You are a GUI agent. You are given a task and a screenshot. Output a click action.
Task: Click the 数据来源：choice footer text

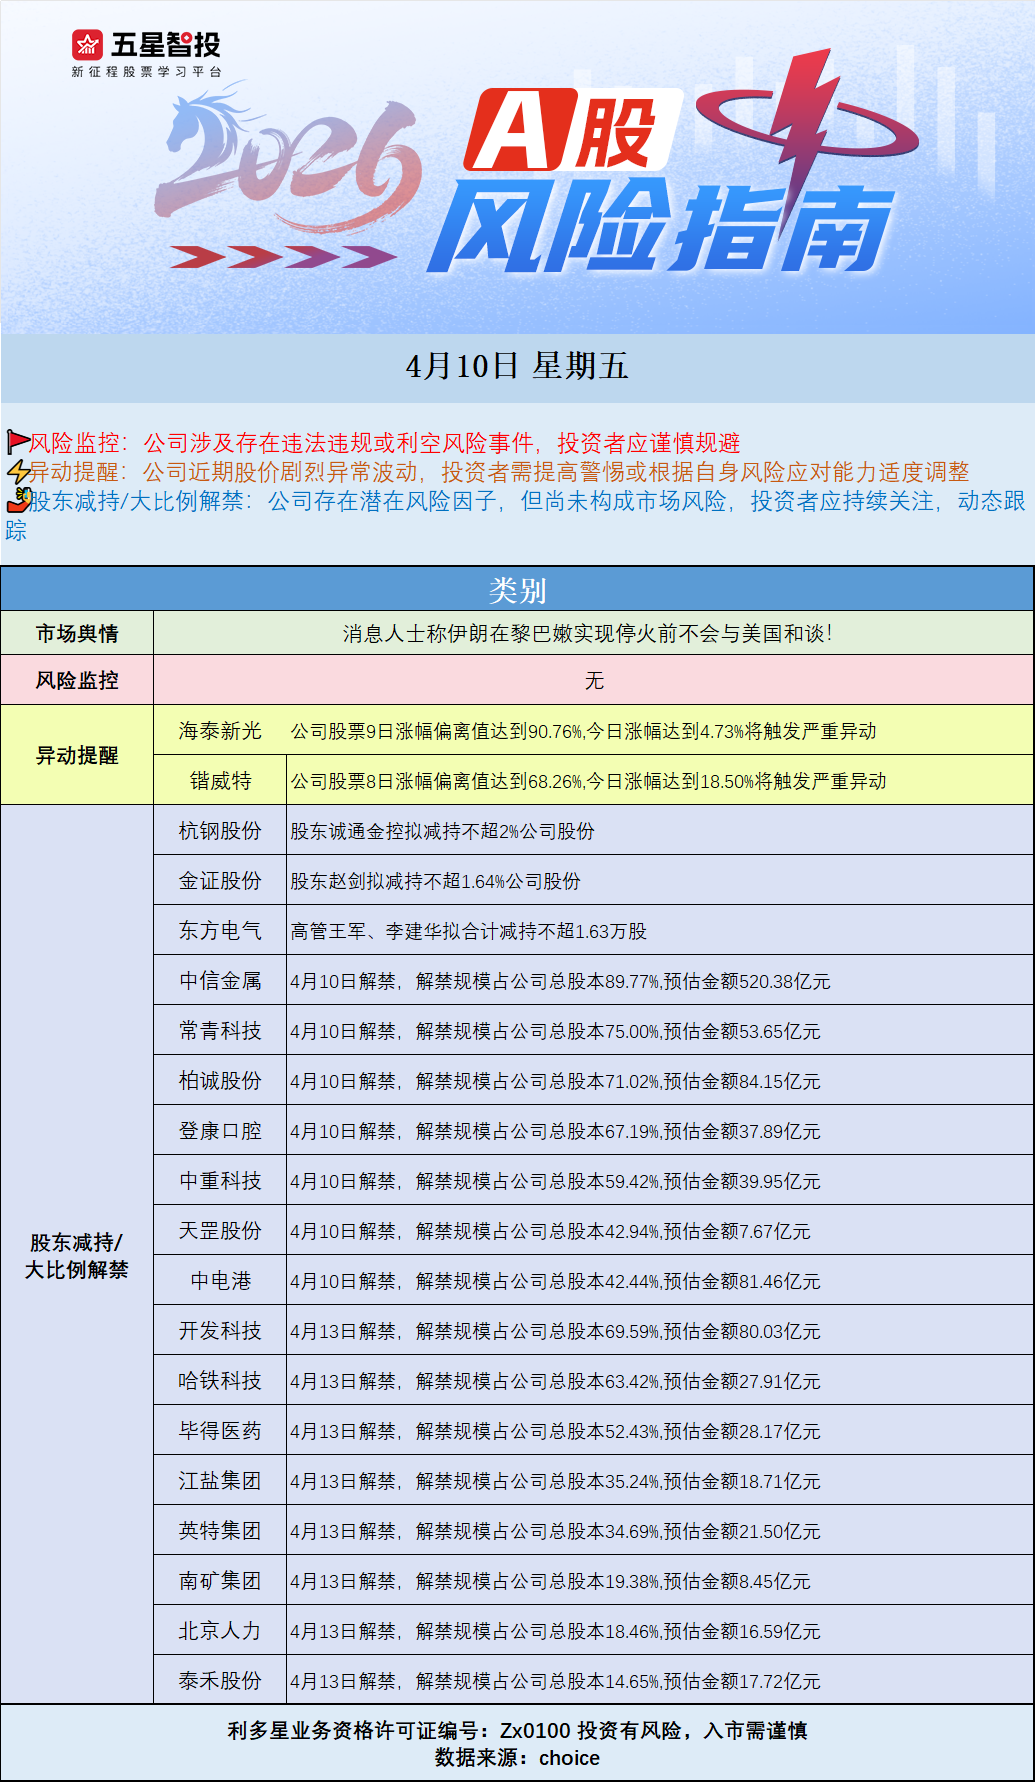pyautogui.click(x=517, y=1758)
